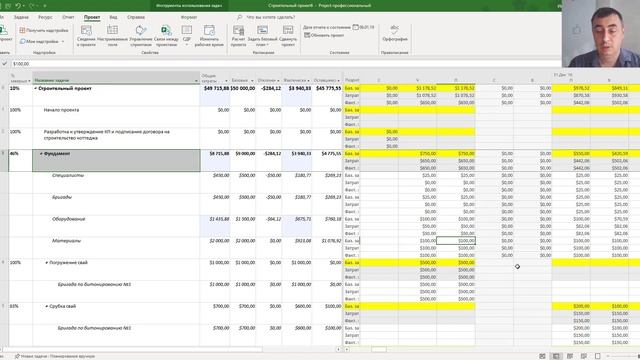Collapse the Строительный проект summary task
Image resolution: width=640 pixels, height=360 pixels.
(x=36, y=88)
